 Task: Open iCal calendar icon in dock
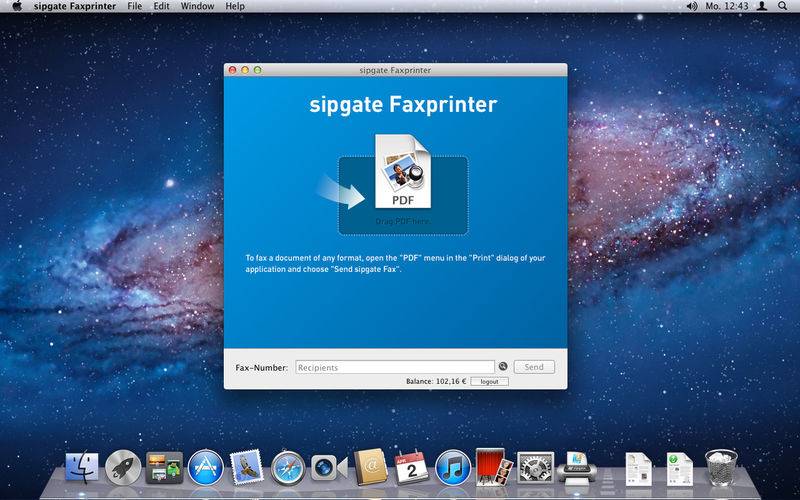point(412,467)
